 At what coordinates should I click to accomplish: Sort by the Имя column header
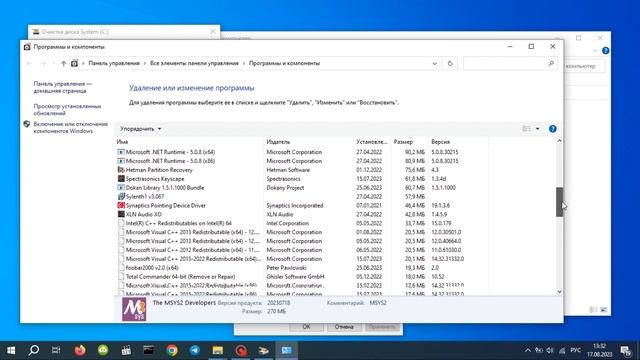click(122, 142)
